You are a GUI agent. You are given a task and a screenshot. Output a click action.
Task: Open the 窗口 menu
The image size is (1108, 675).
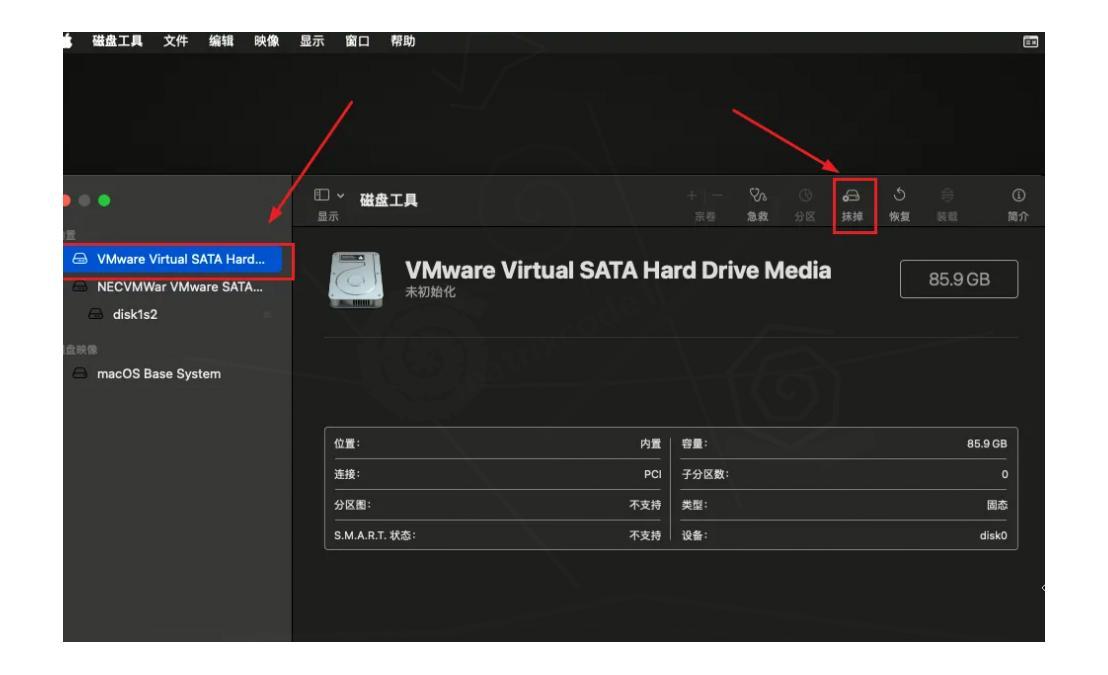point(358,41)
